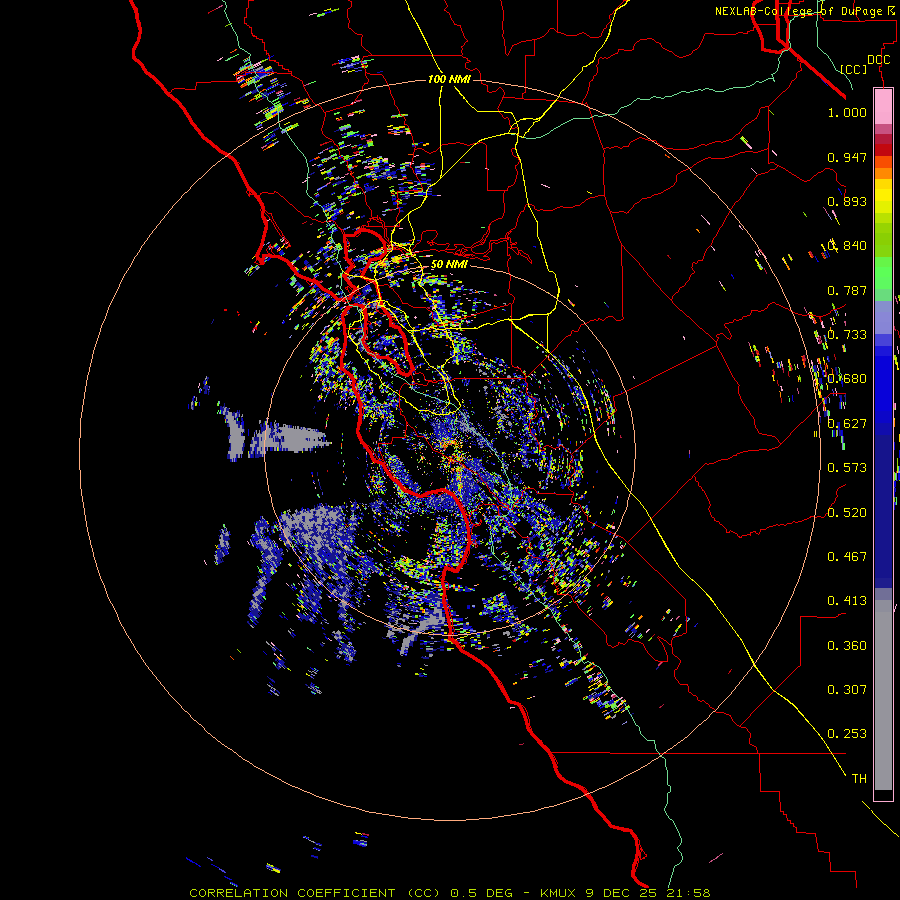Click the KMUX radar site identifier
The height and width of the screenshot is (900, 900).
coord(558,893)
